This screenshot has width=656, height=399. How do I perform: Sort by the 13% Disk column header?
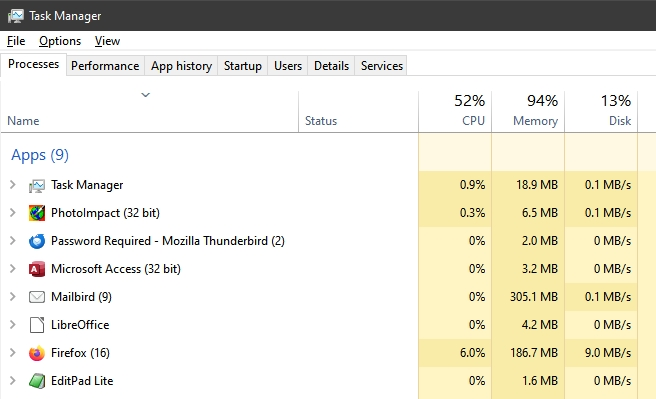(x=601, y=112)
